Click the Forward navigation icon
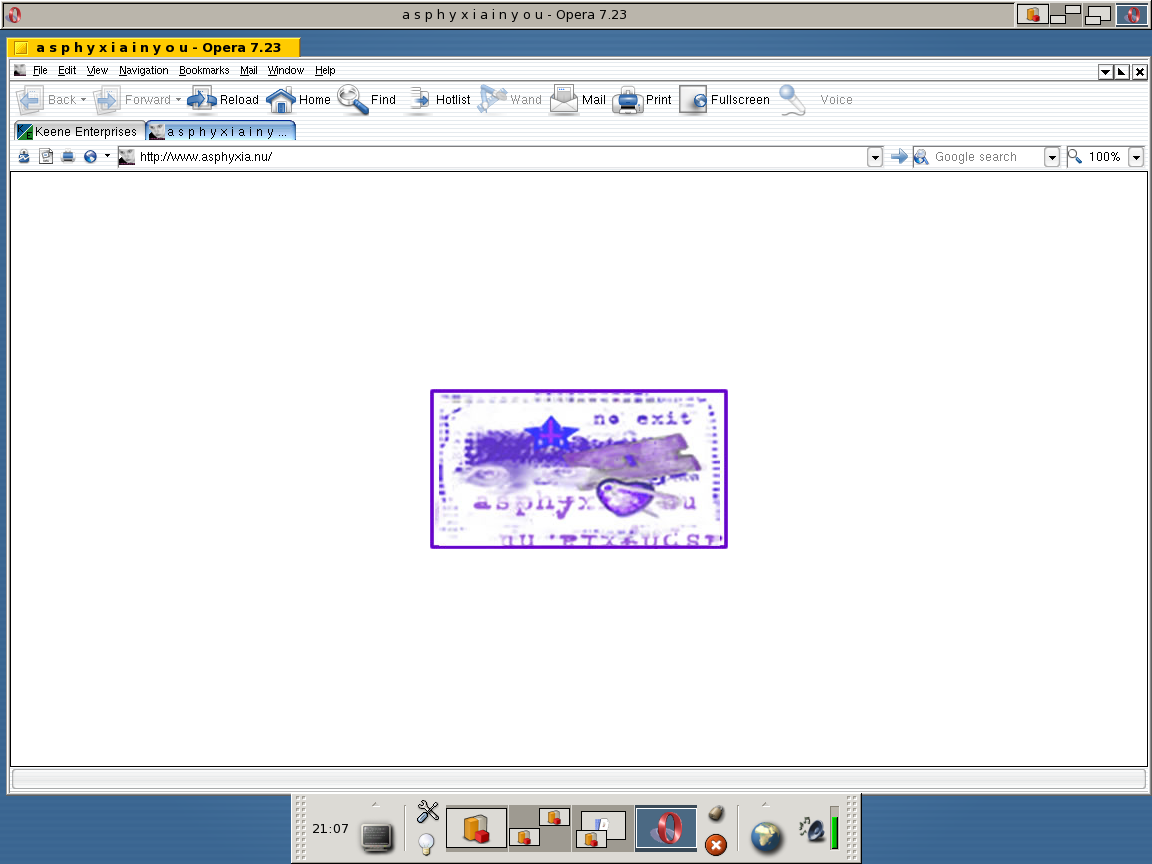Screen dimensions: 1152x864 point(107,100)
